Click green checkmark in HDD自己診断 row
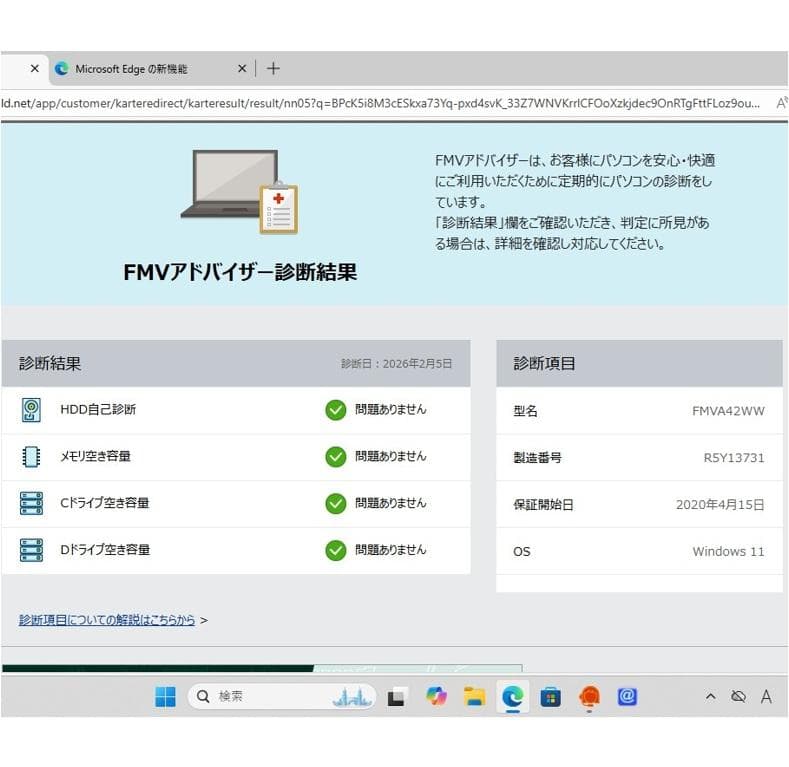 point(336,410)
